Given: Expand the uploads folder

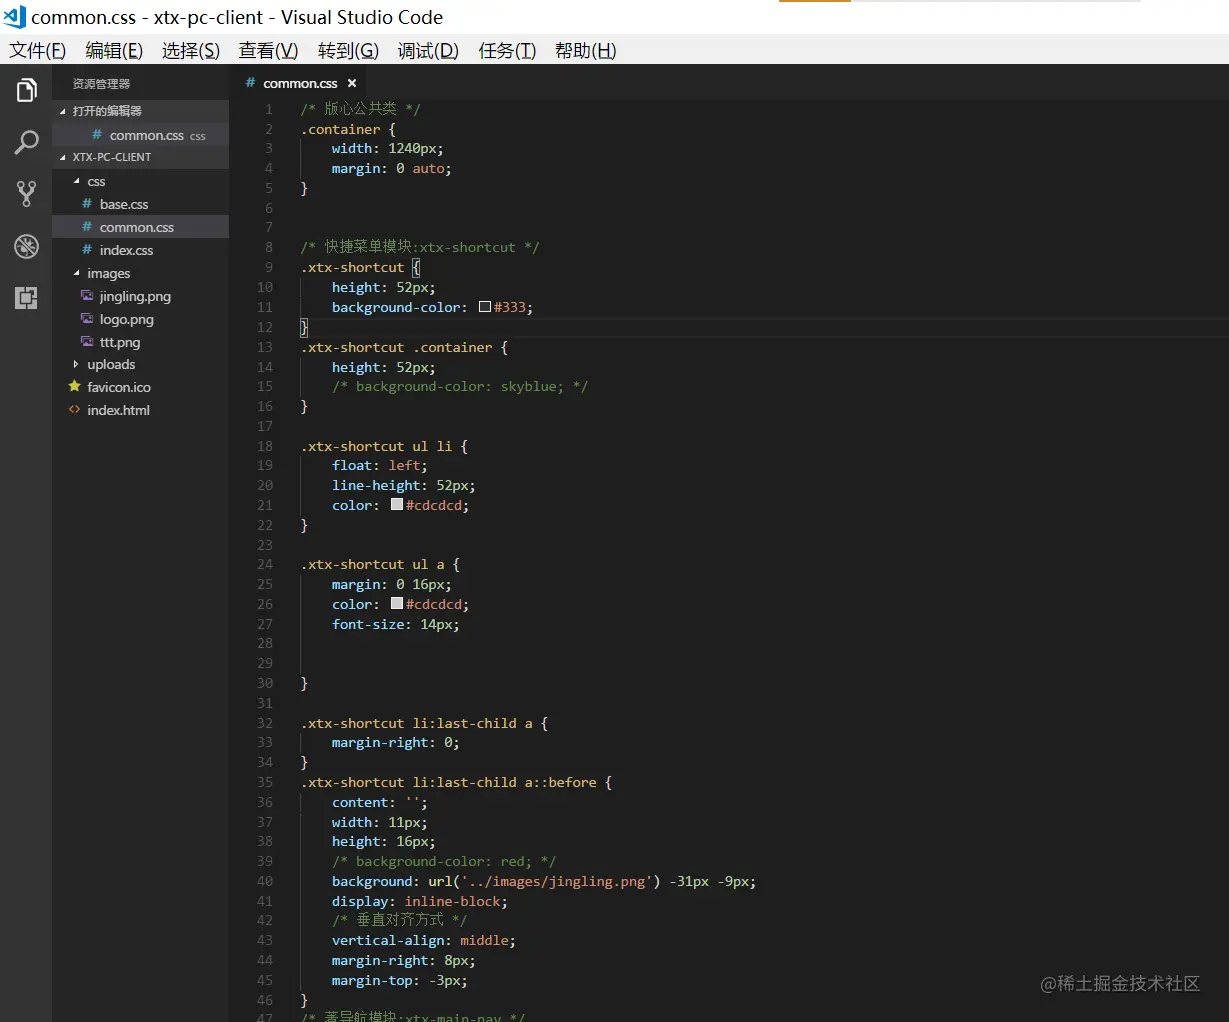Looking at the screenshot, I should pos(141,364).
